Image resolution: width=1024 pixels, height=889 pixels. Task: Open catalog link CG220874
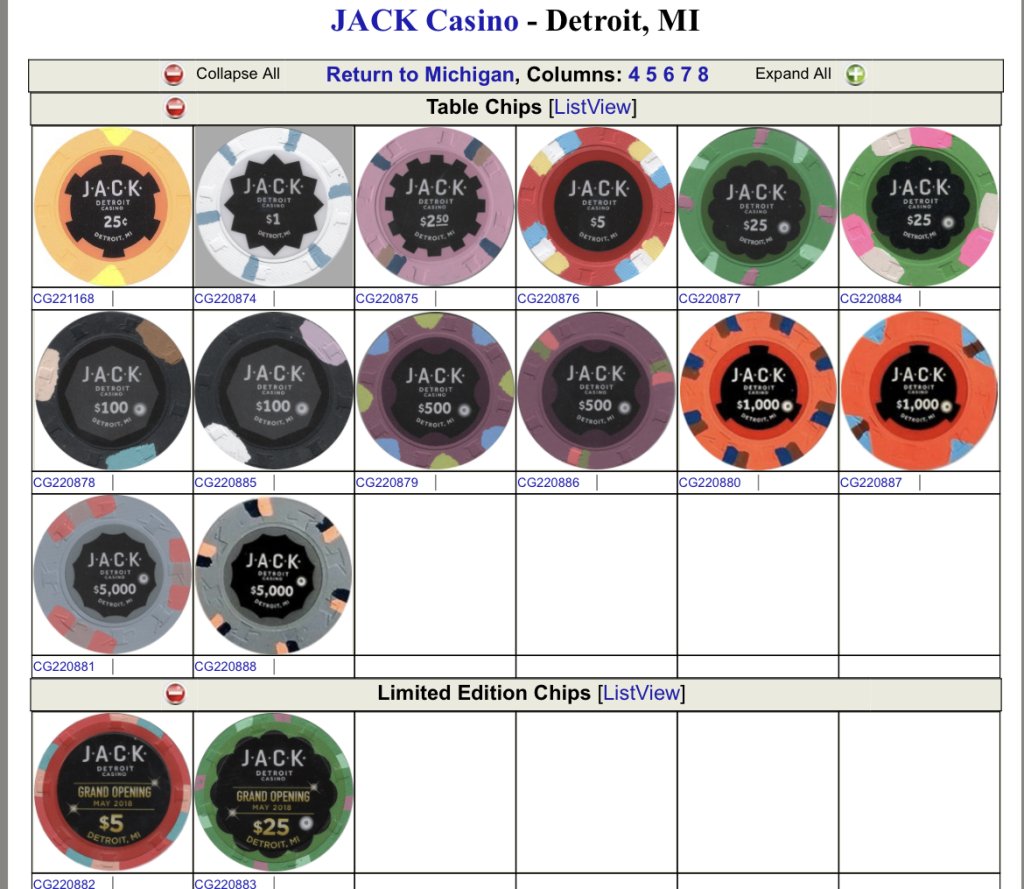click(x=225, y=299)
